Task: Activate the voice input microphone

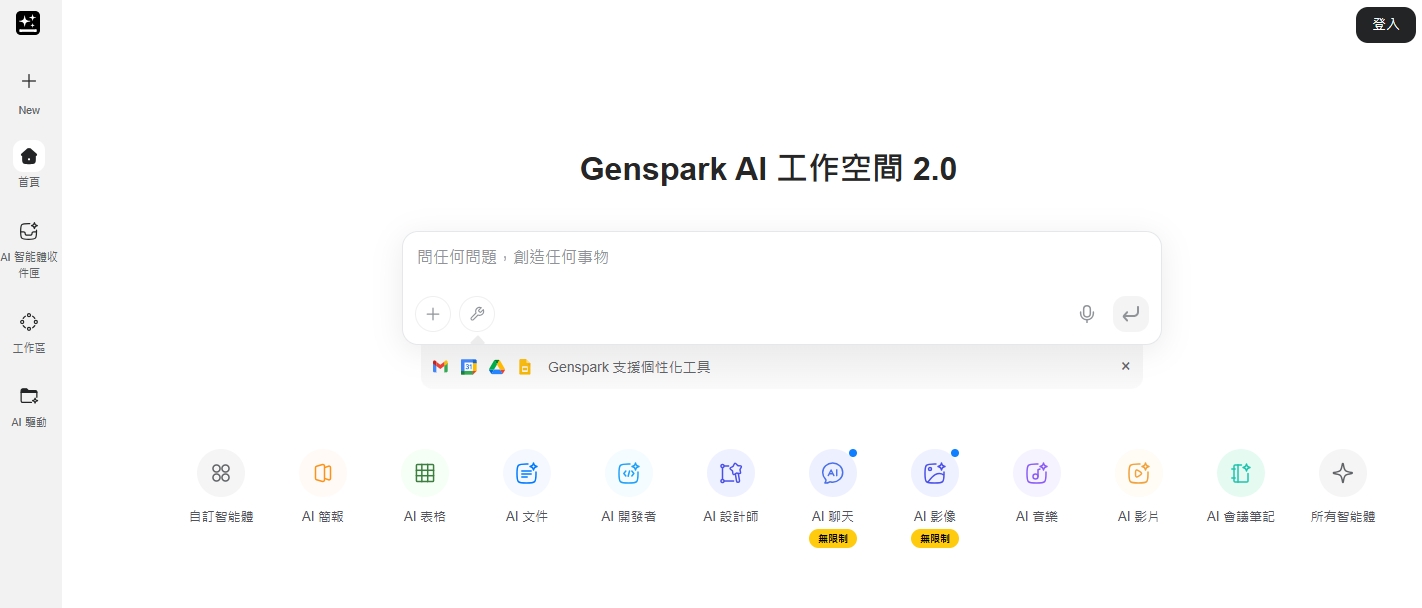Action: 1086,314
